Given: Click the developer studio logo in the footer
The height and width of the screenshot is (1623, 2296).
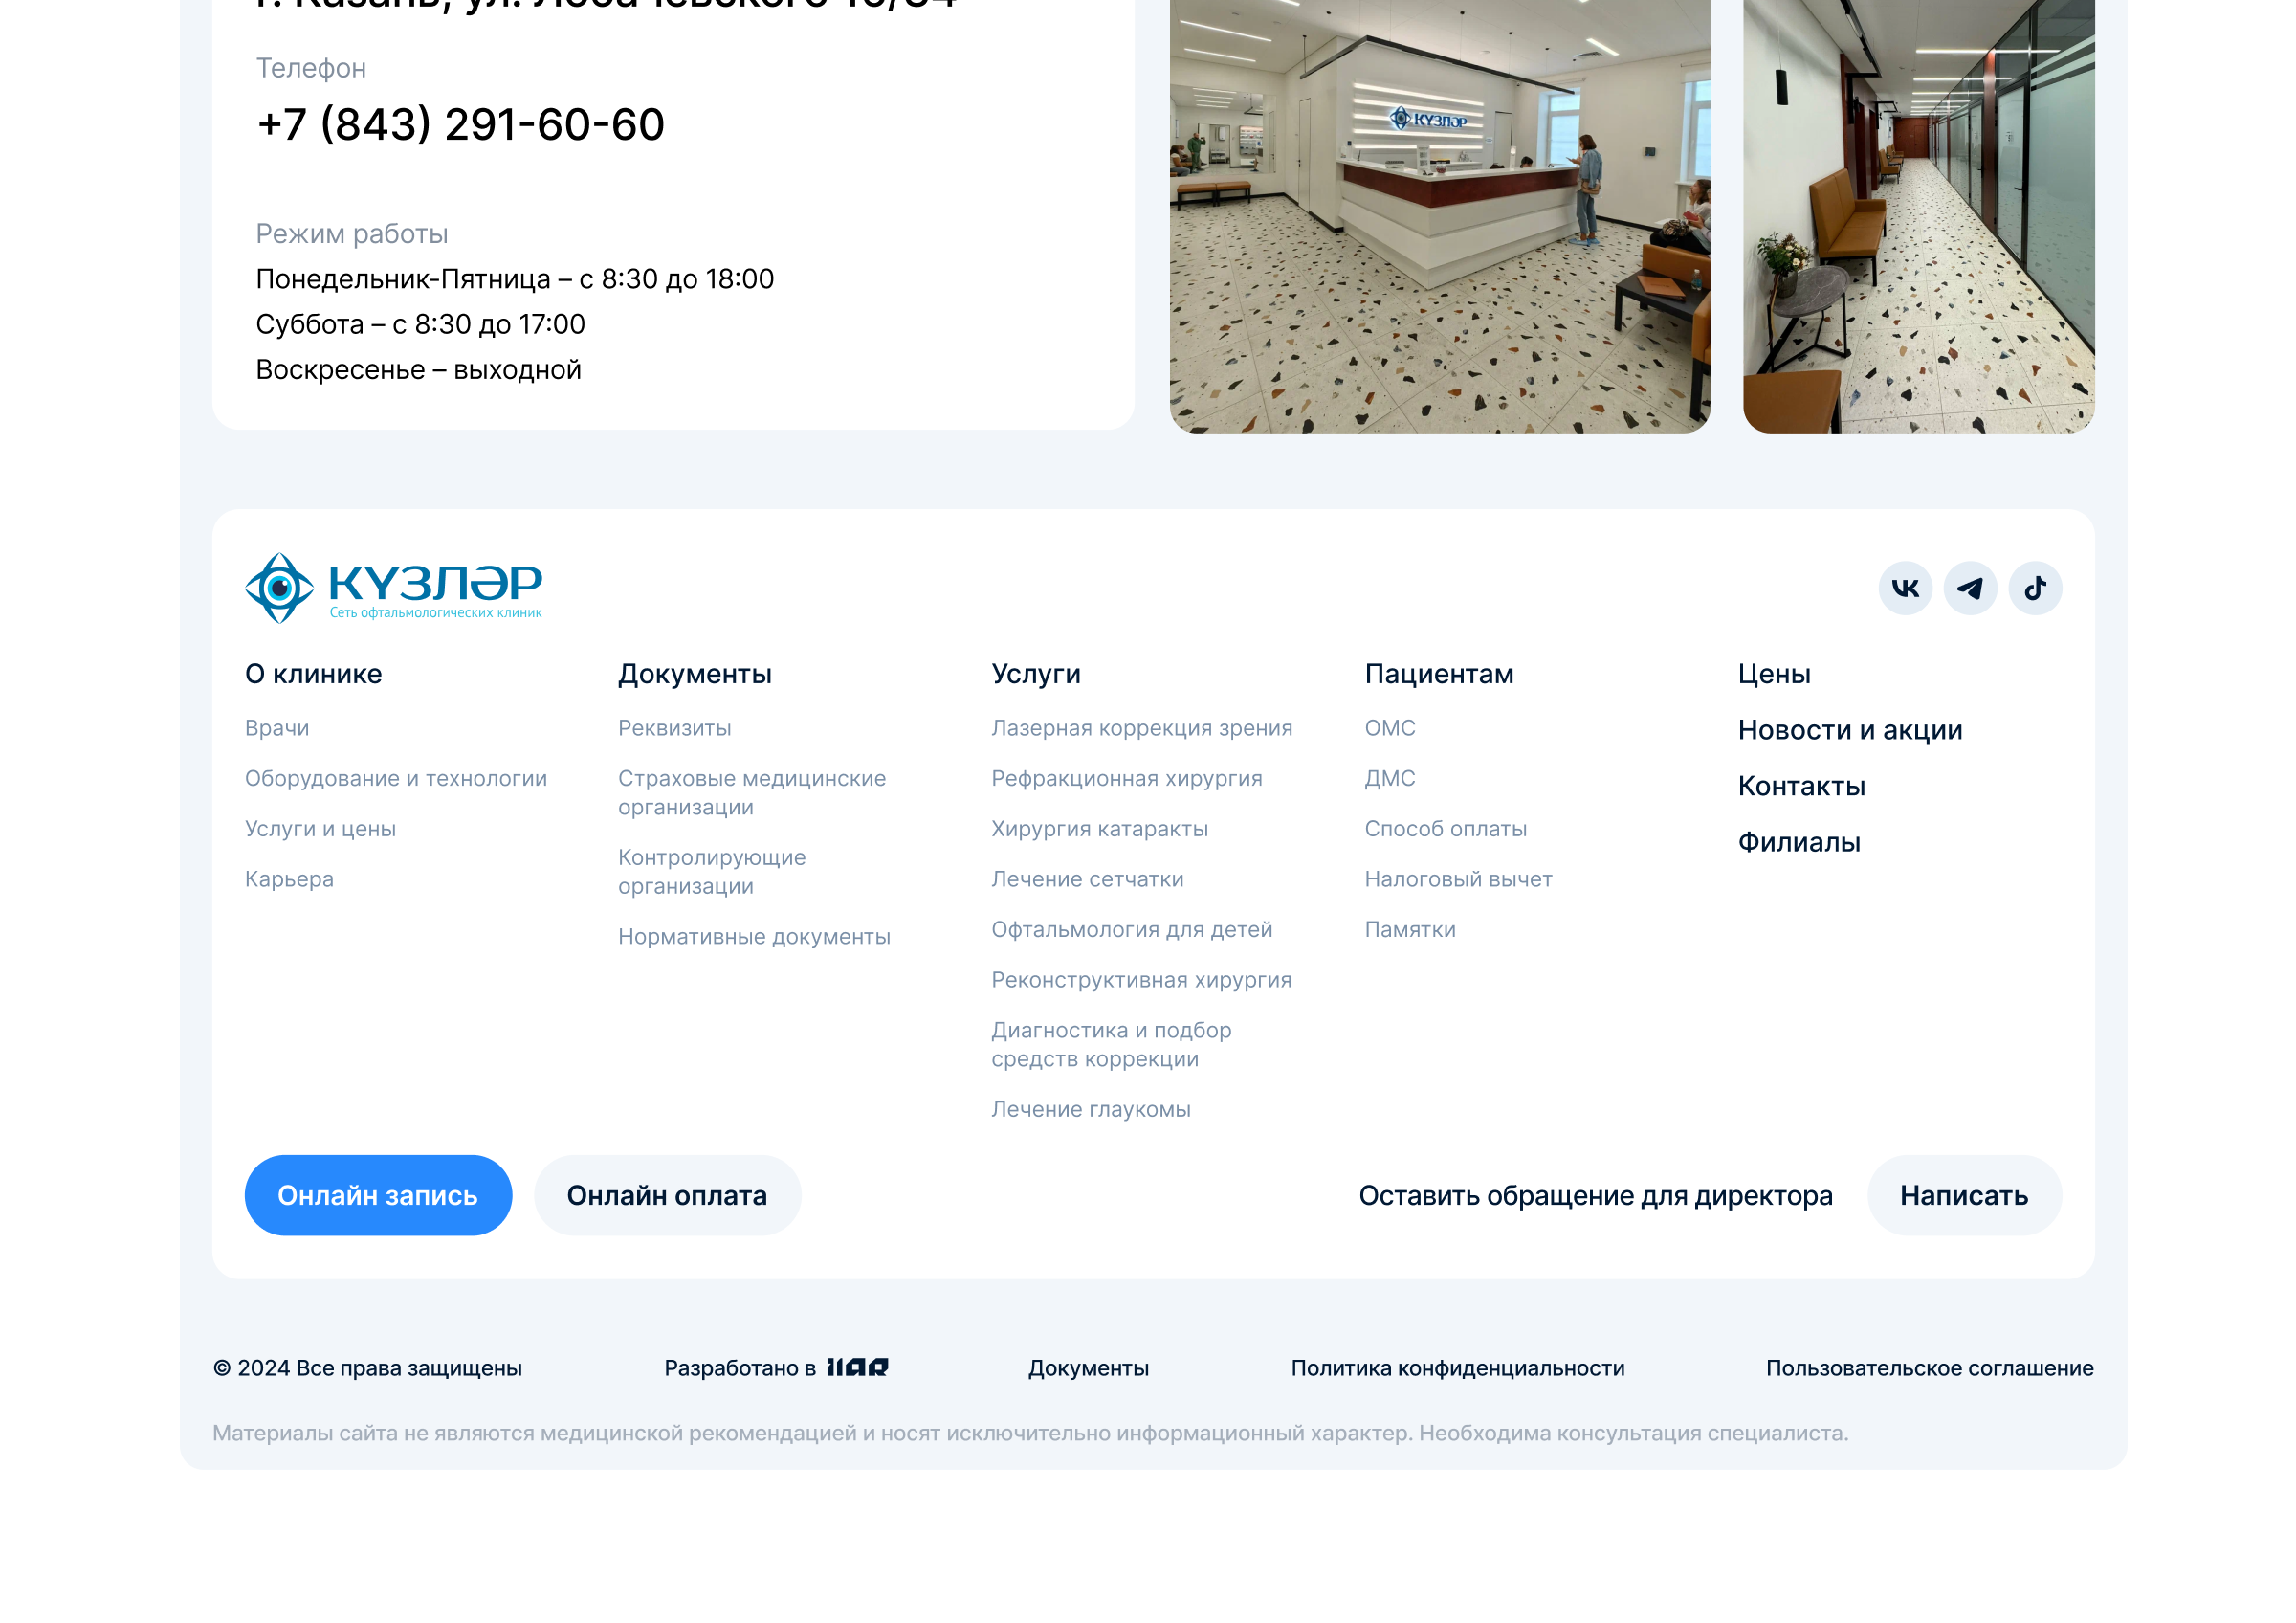Looking at the screenshot, I should coord(857,1367).
